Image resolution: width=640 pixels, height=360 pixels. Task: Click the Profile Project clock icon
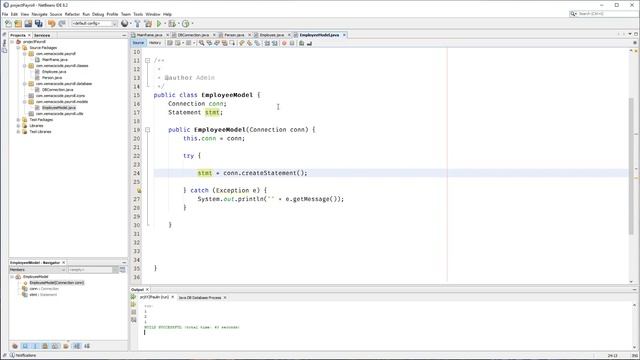pyautogui.click(x=186, y=24)
